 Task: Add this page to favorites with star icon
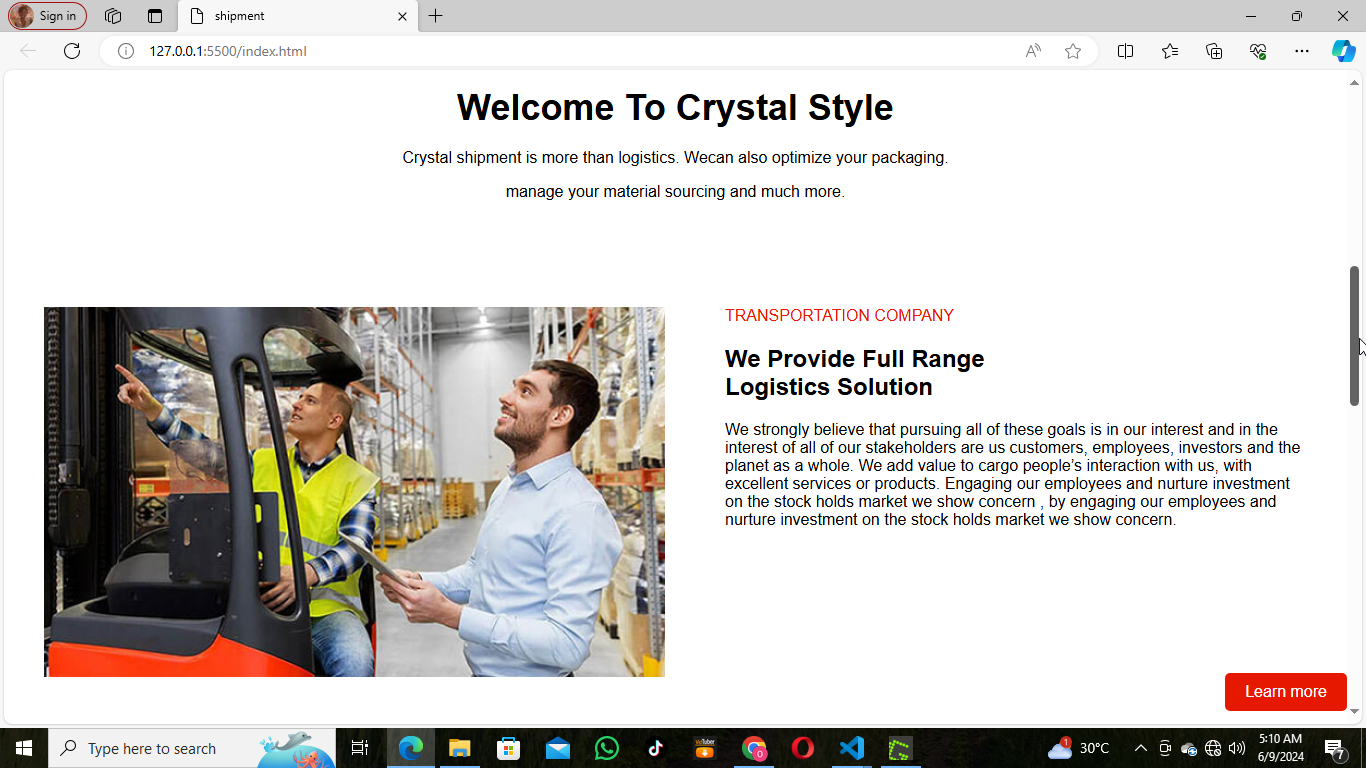point(1073,51)
